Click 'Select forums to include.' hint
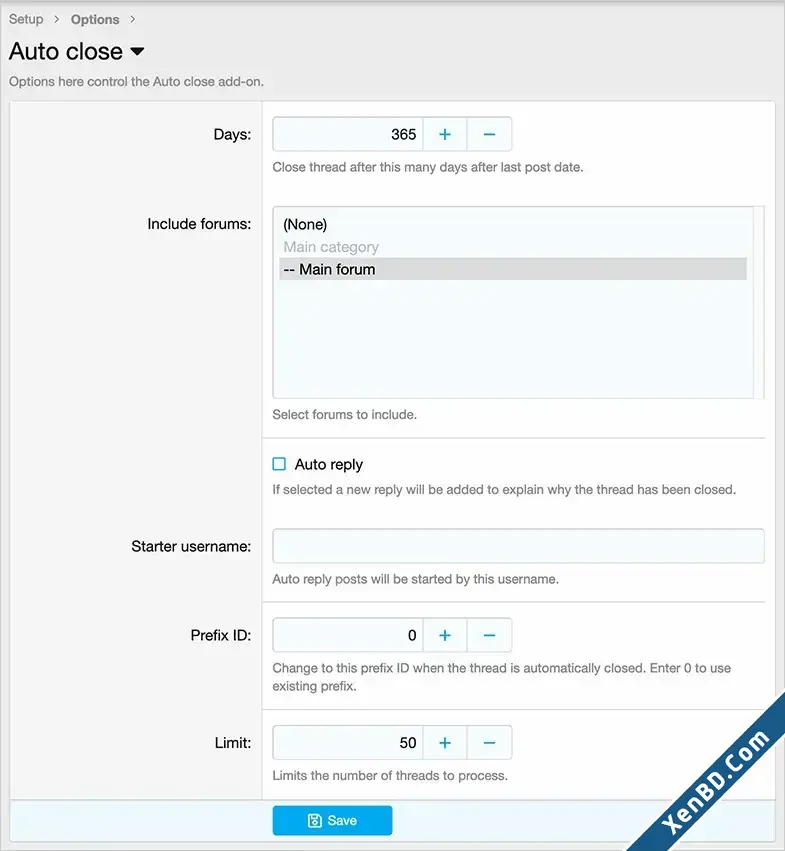The height and width of the screenshot is (851, 785). pos(345,415)
